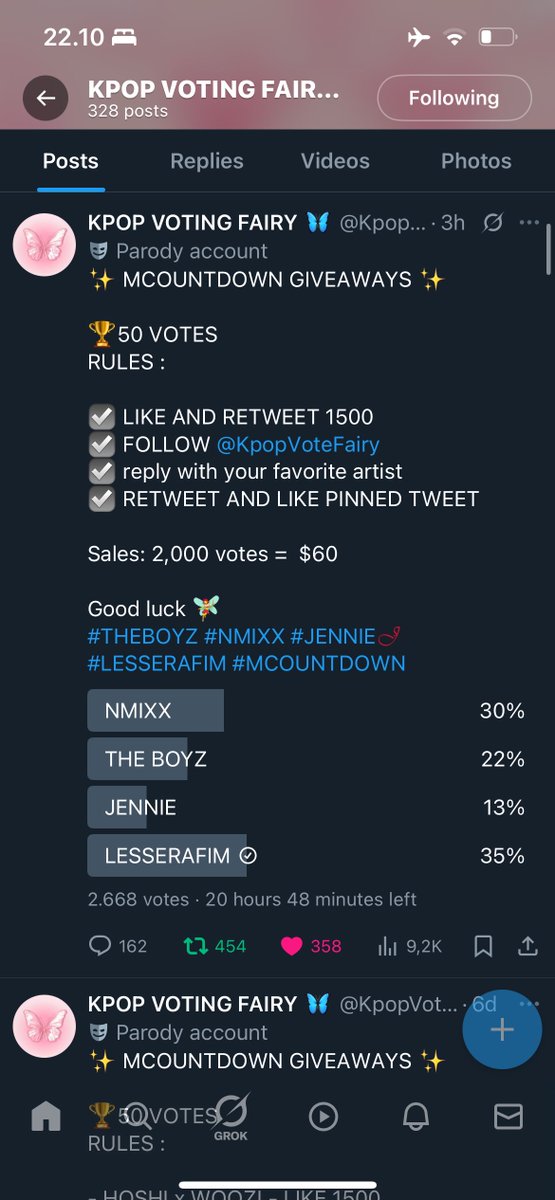Tap the compose new post button
The image size is (555, 1200).
click(502, 1030)
